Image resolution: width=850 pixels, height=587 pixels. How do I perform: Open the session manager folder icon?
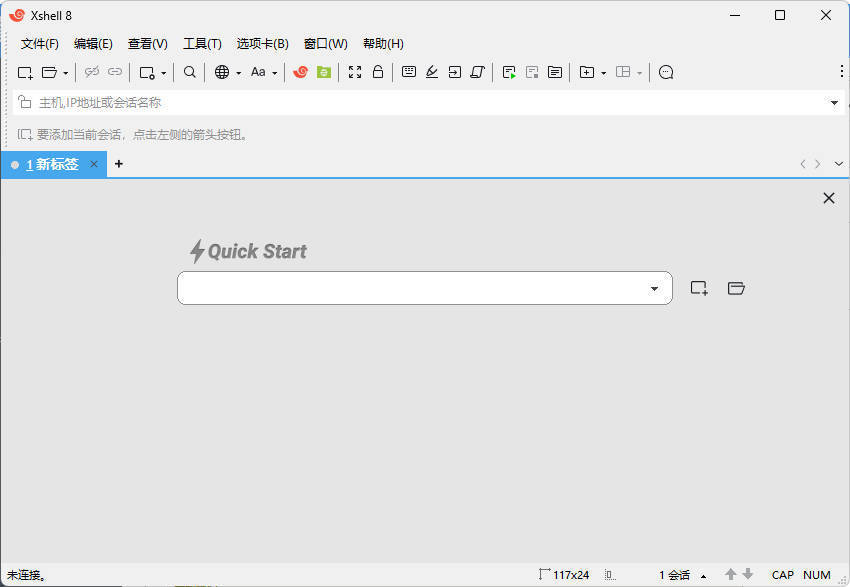point(47,72)
